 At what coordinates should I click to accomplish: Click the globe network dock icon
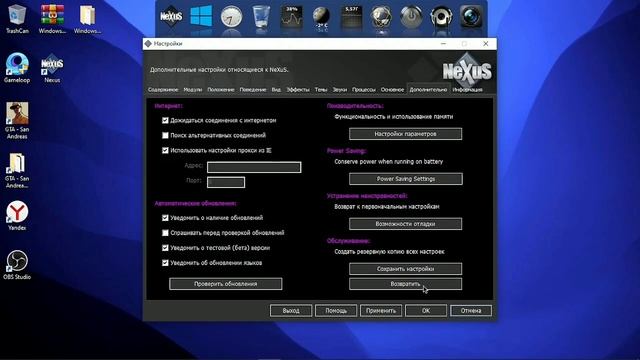[381, 17]
